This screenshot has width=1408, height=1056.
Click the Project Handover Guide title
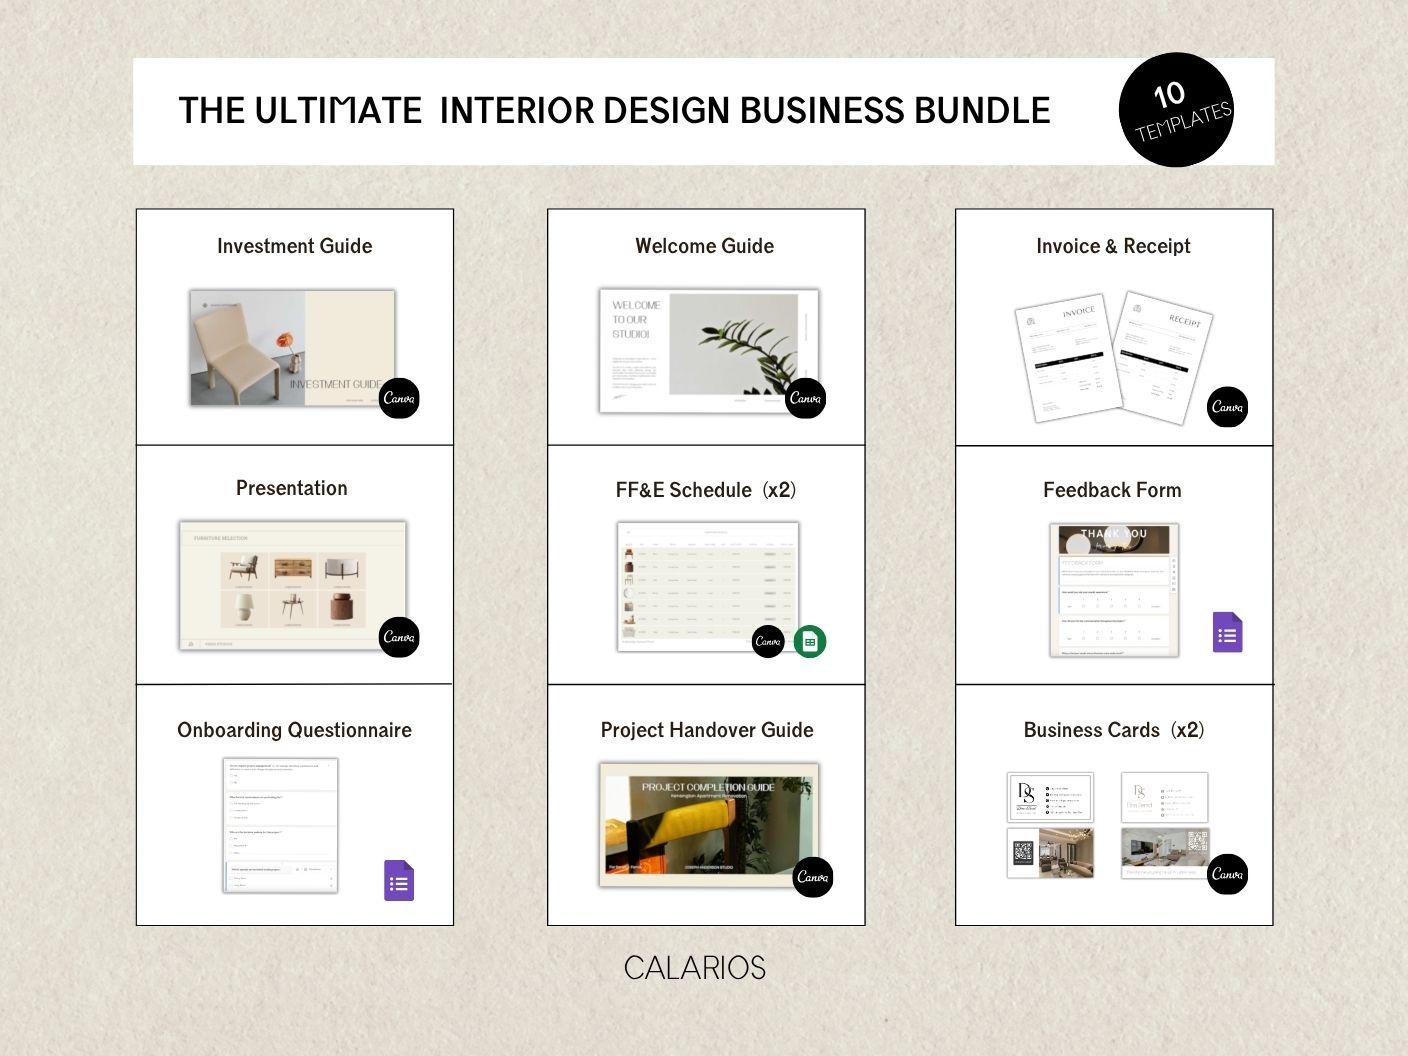(707, 730)
